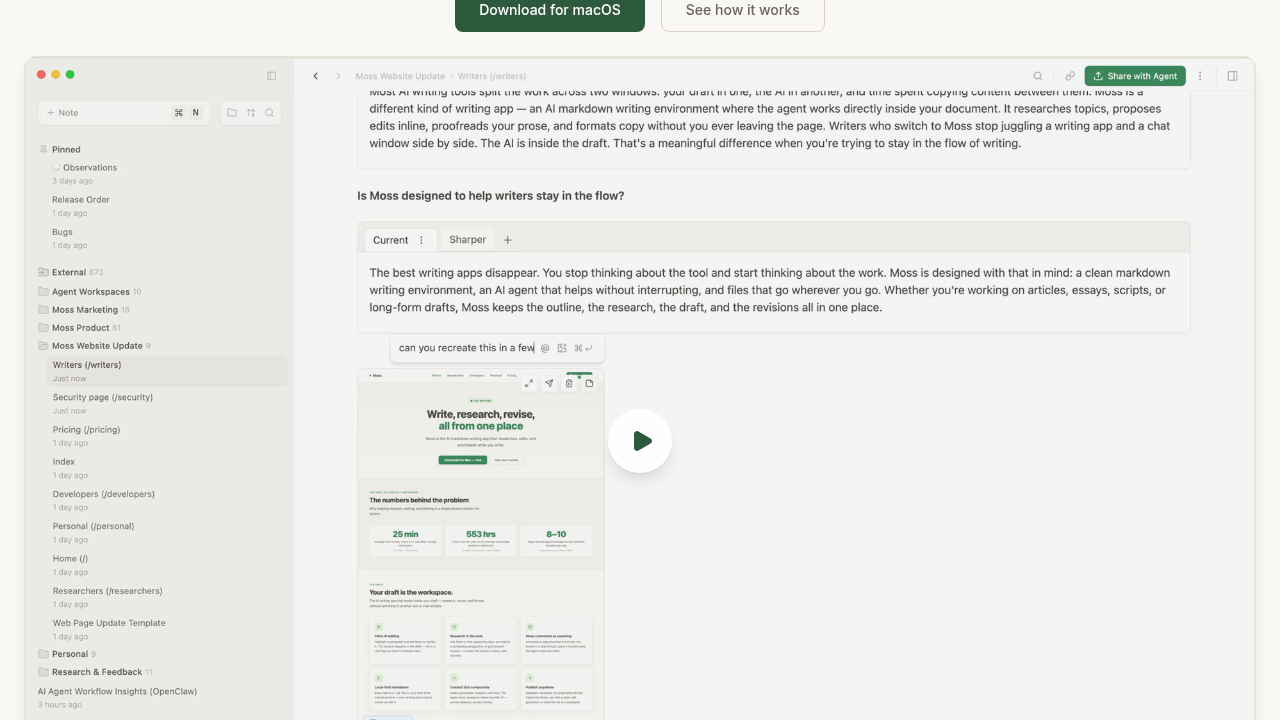Viewport: 1280px width, 720px height.
Task: Click Moss Website Update in breadcrumb
Action: [x=400, y=76]
